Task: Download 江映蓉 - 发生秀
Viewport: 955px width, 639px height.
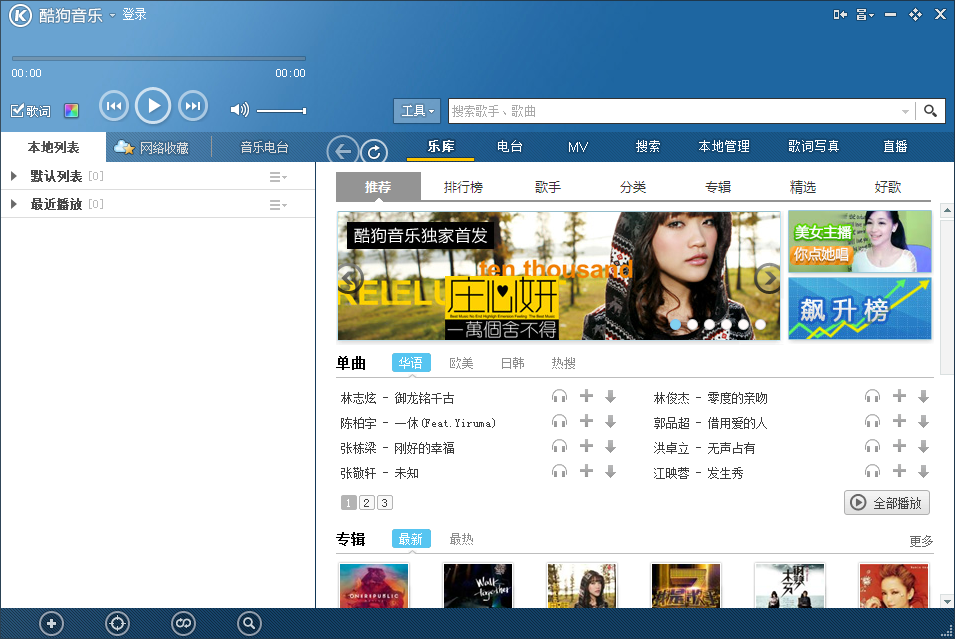Action: pyautogui.click(x=923, y=471)
